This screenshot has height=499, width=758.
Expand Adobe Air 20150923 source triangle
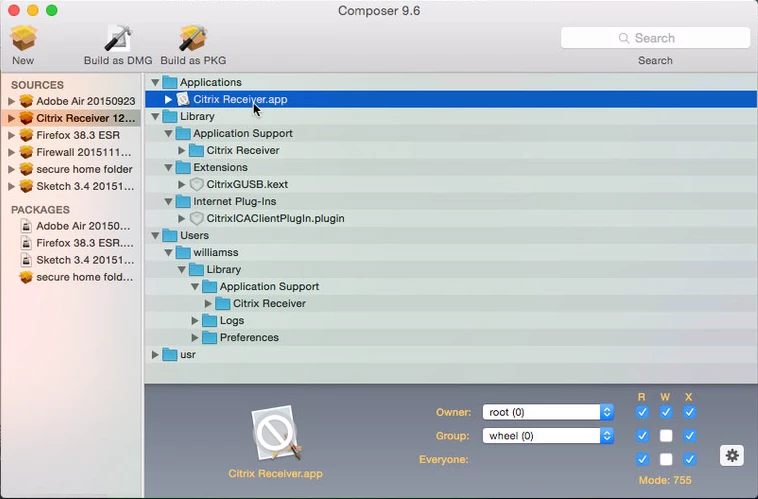(x=11, y=101)
